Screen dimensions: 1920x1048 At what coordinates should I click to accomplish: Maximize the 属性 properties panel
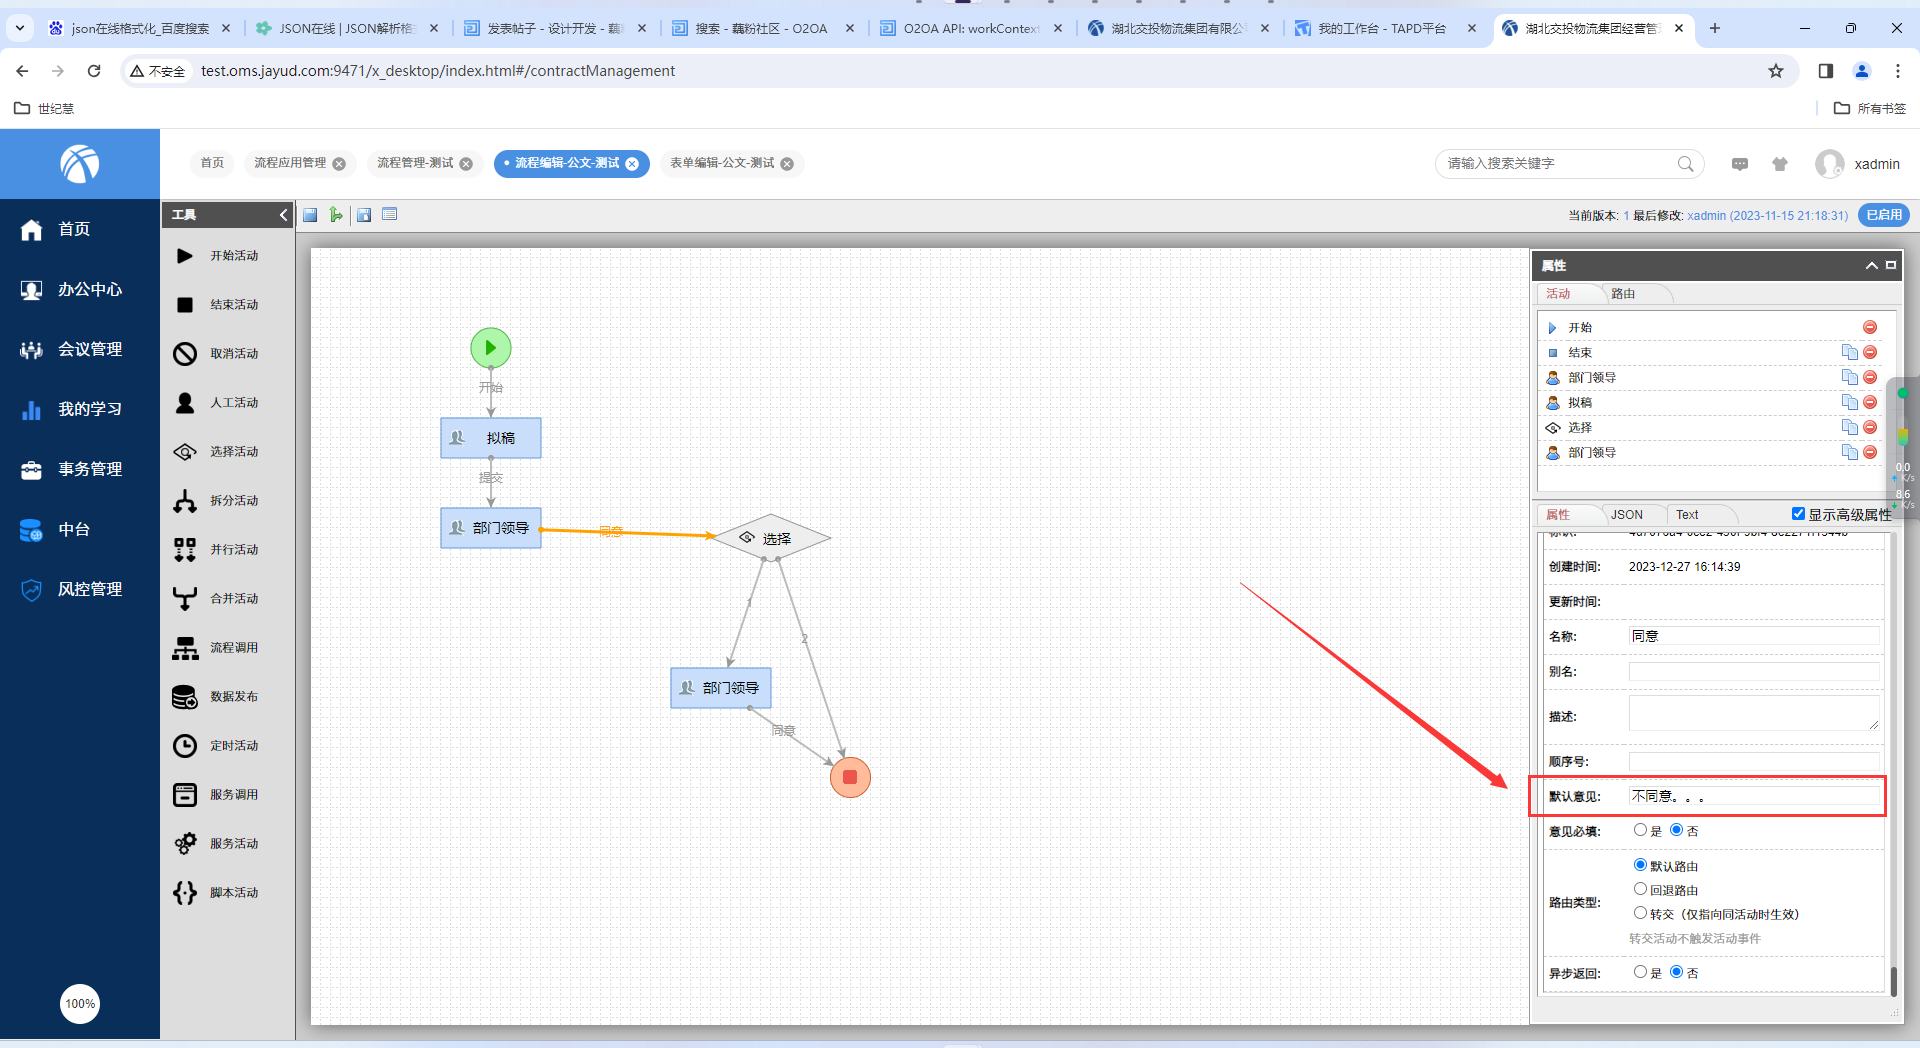(x=1891, y=265)
